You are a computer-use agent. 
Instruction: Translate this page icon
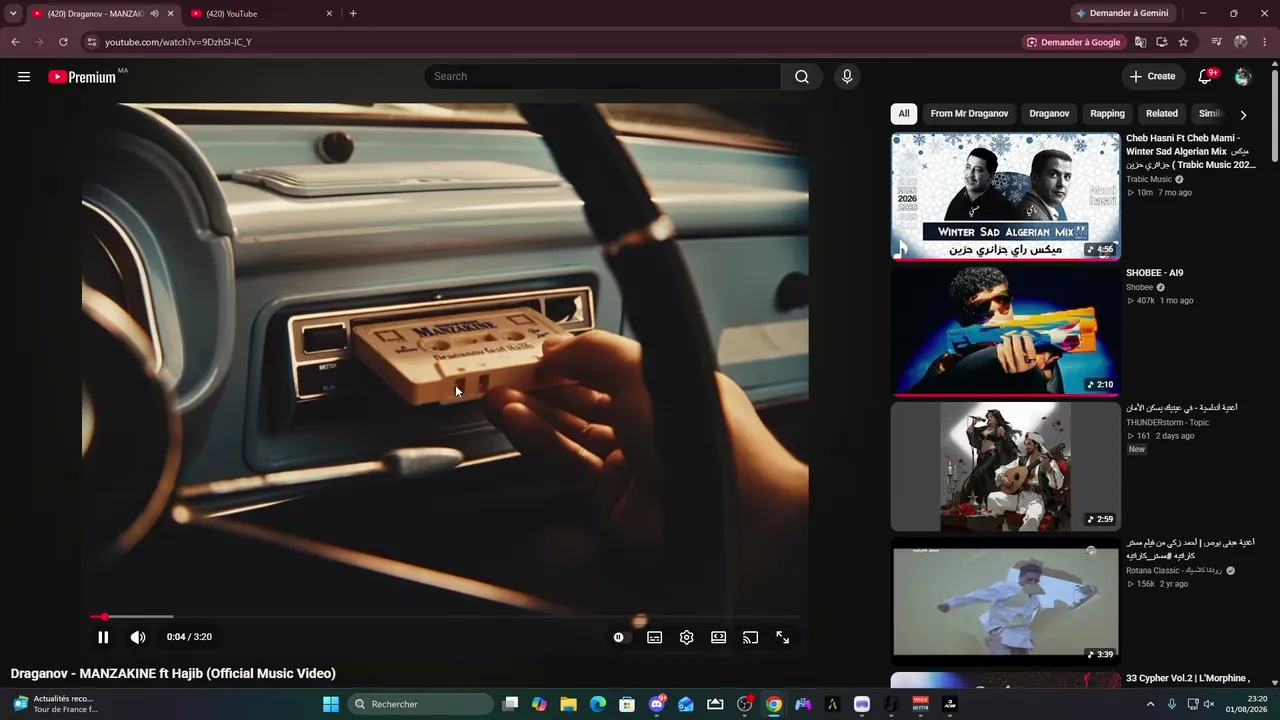[1140, 42]
